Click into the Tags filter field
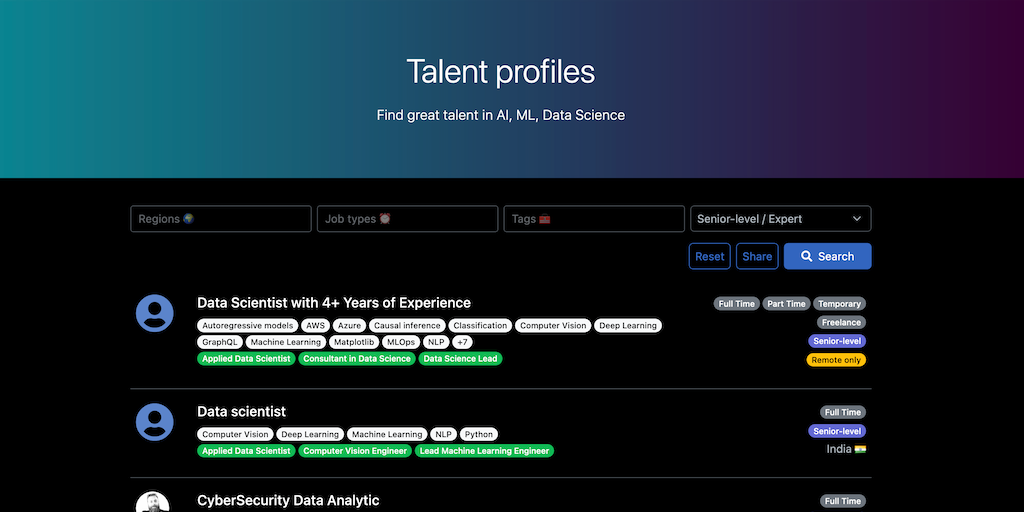The width and height of the screenshot is (1024, 512). coord(594,219)
